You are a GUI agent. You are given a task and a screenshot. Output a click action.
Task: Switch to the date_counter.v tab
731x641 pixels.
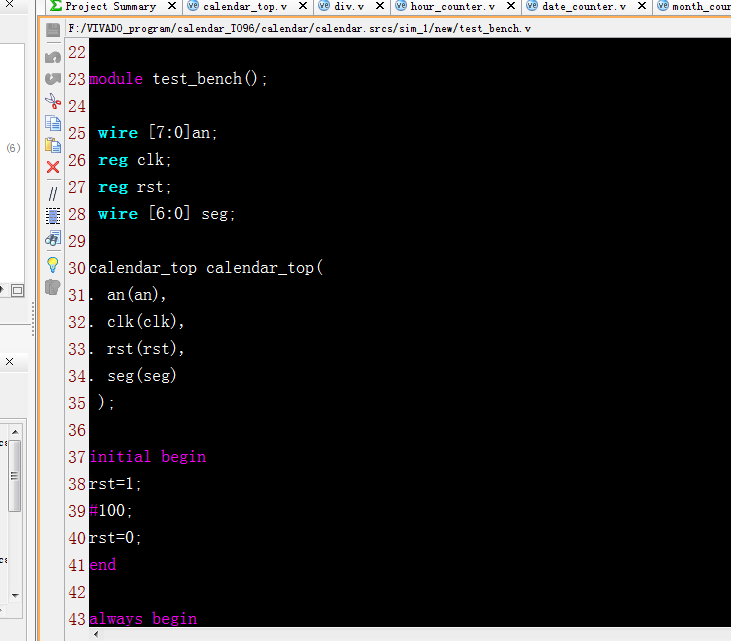tap(584, 7)
